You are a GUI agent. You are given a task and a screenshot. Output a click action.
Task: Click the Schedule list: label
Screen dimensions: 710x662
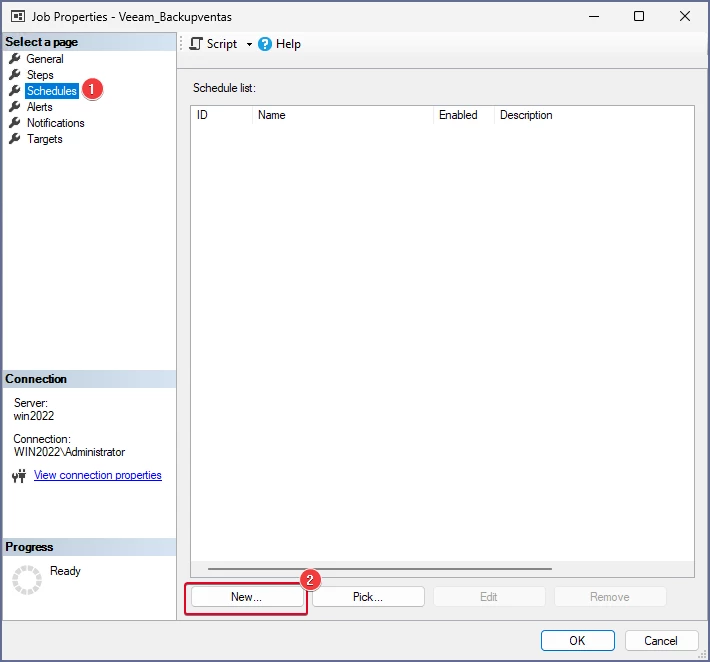[224, 88]
